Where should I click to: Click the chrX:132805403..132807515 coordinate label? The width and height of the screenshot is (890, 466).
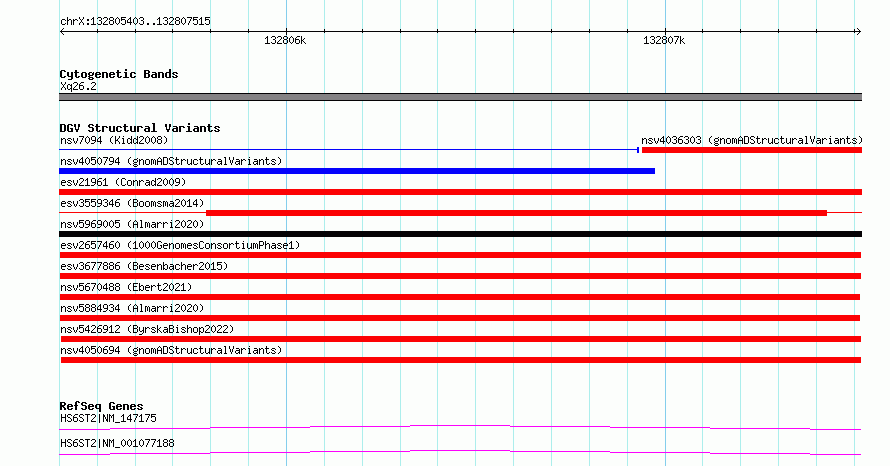135,22
